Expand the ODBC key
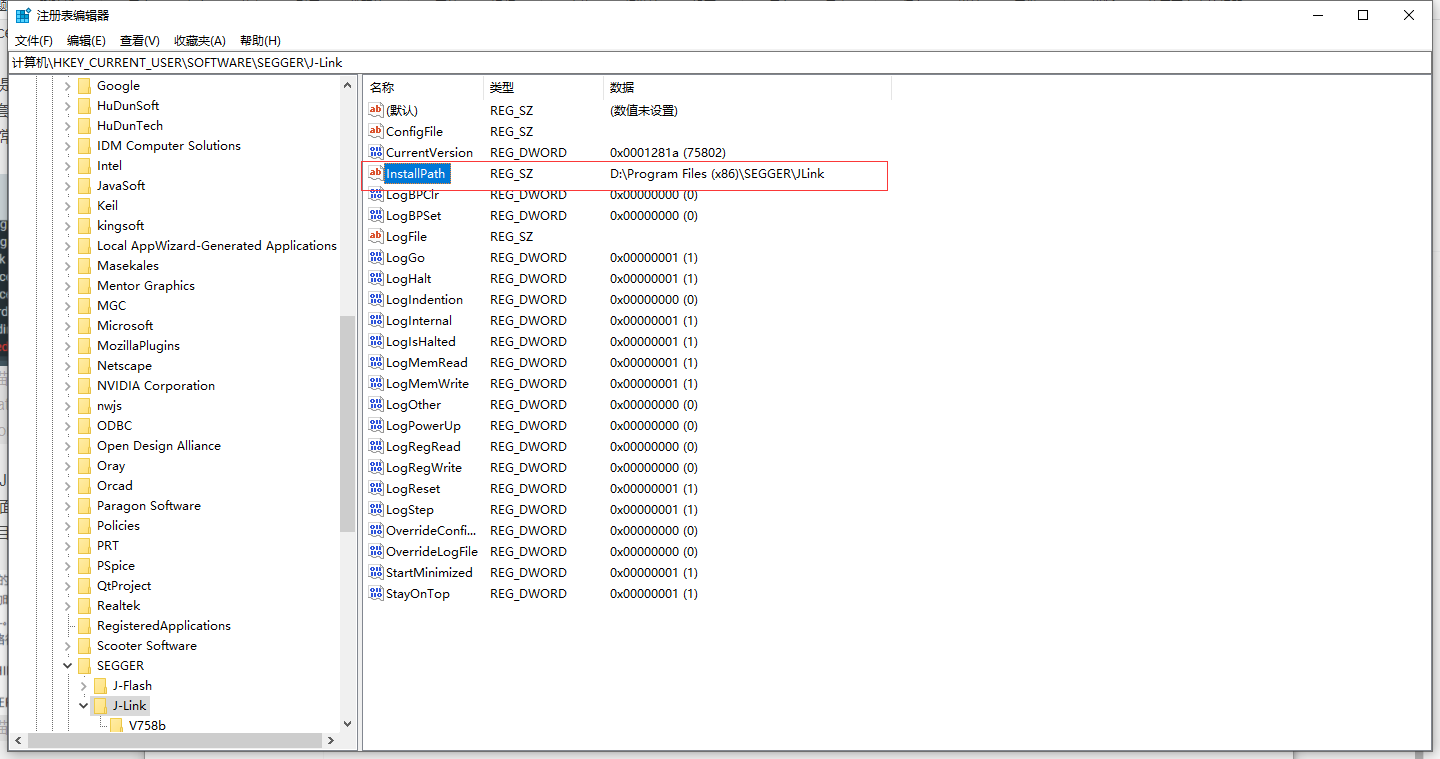This screenshot has width=1440, height=759. [68, 425]
